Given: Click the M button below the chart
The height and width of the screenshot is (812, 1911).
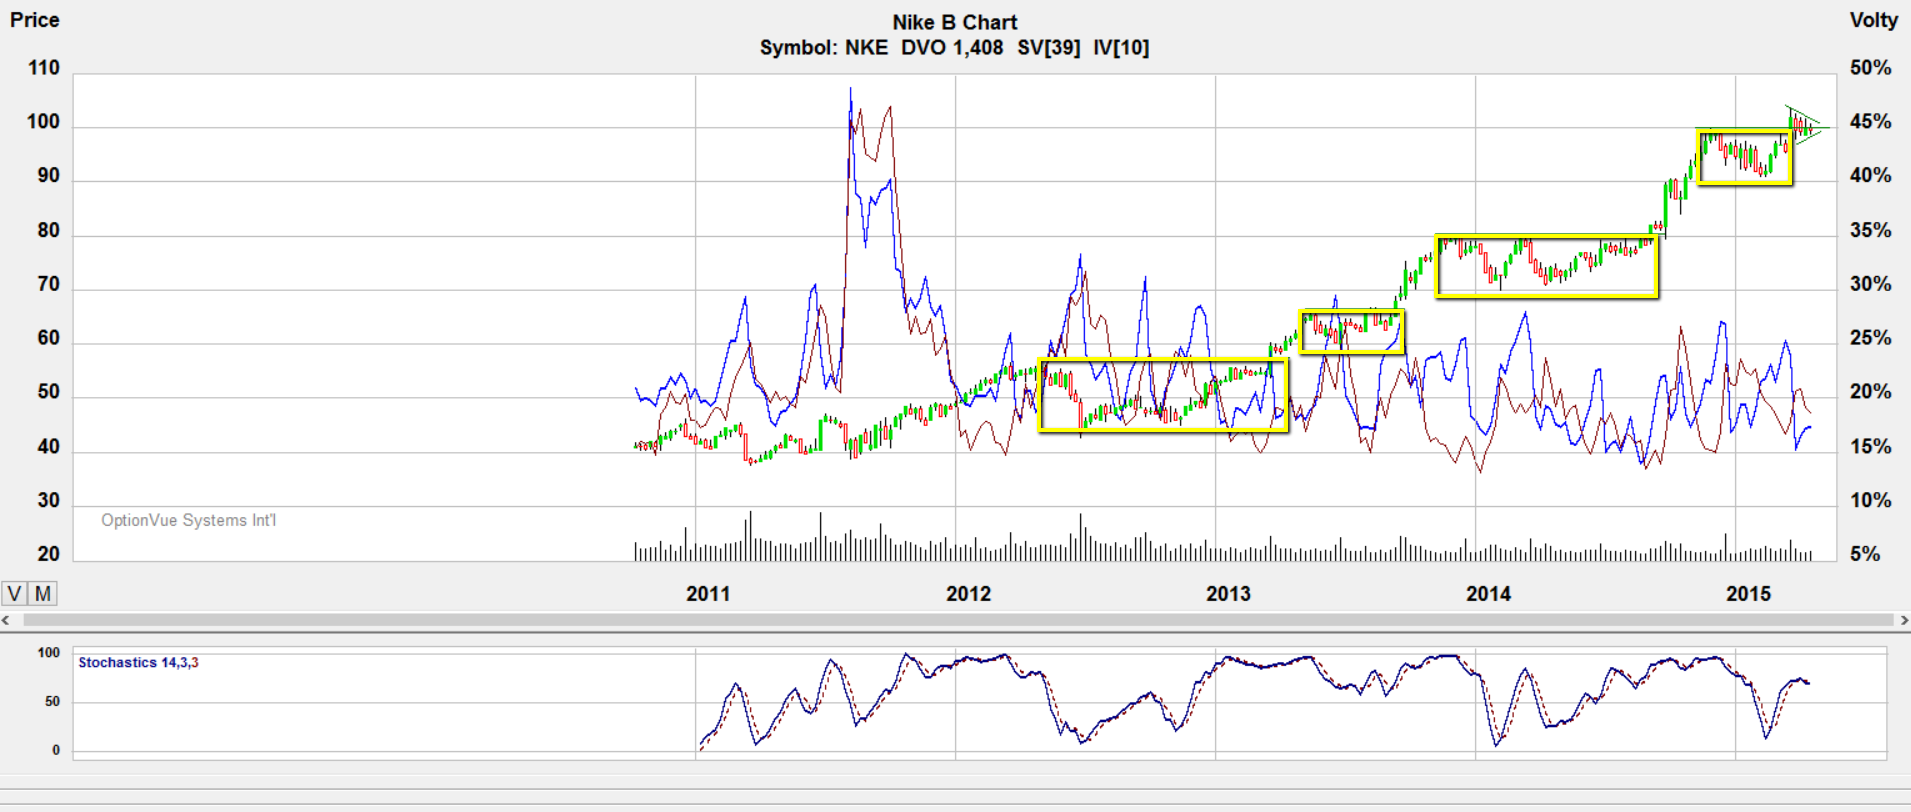Looking at the screenshot, I should (x=43, y=593).
